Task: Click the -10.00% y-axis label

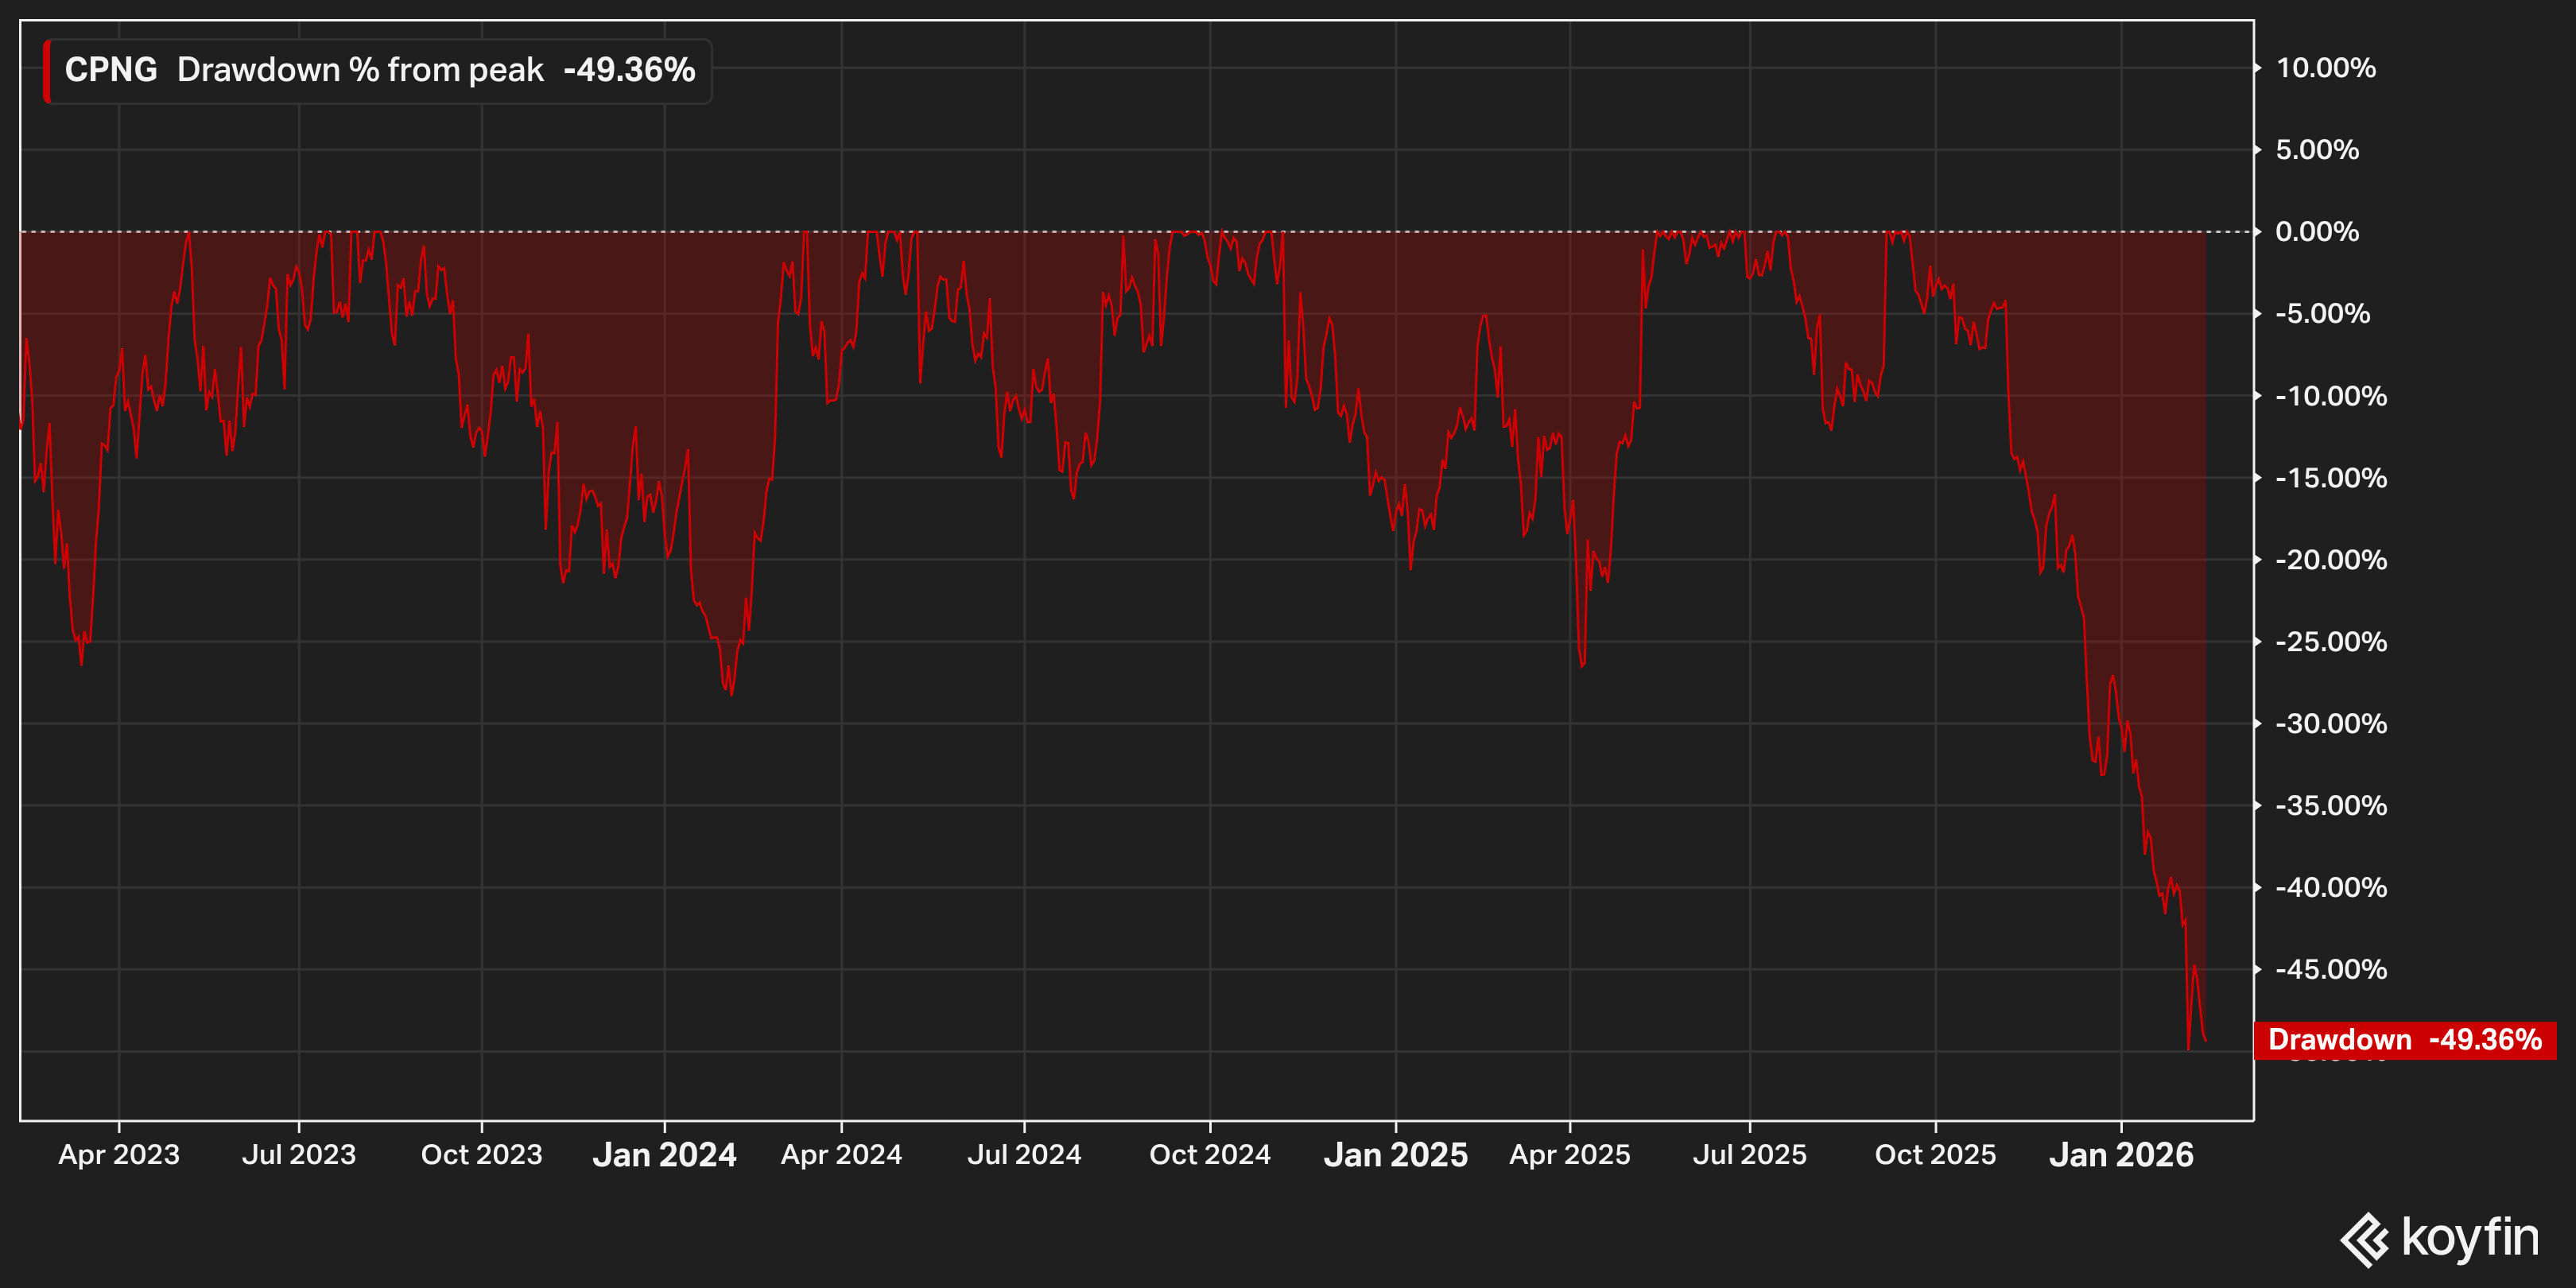Action: (x=2330, y=396)
